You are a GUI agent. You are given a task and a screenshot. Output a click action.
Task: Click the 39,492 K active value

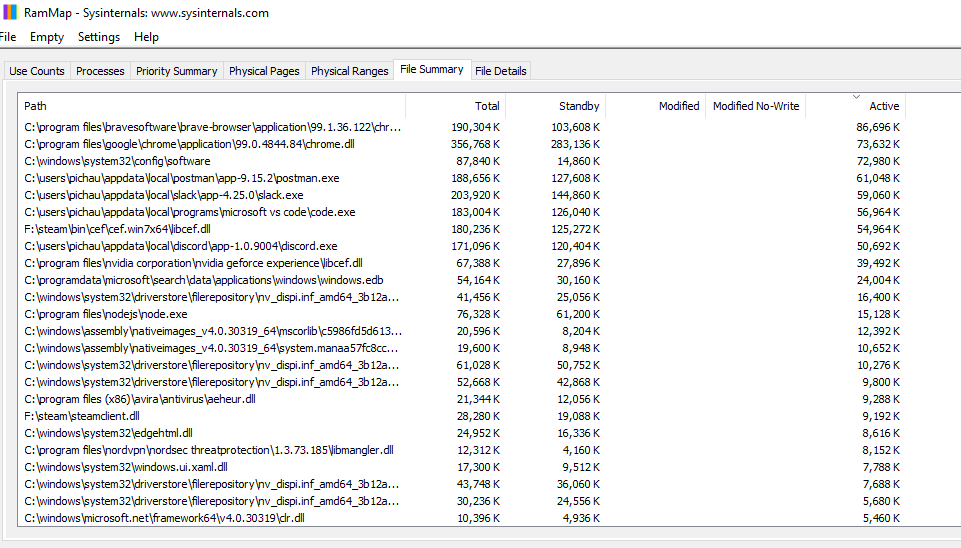pyautogui.click(x=878, y=264)
